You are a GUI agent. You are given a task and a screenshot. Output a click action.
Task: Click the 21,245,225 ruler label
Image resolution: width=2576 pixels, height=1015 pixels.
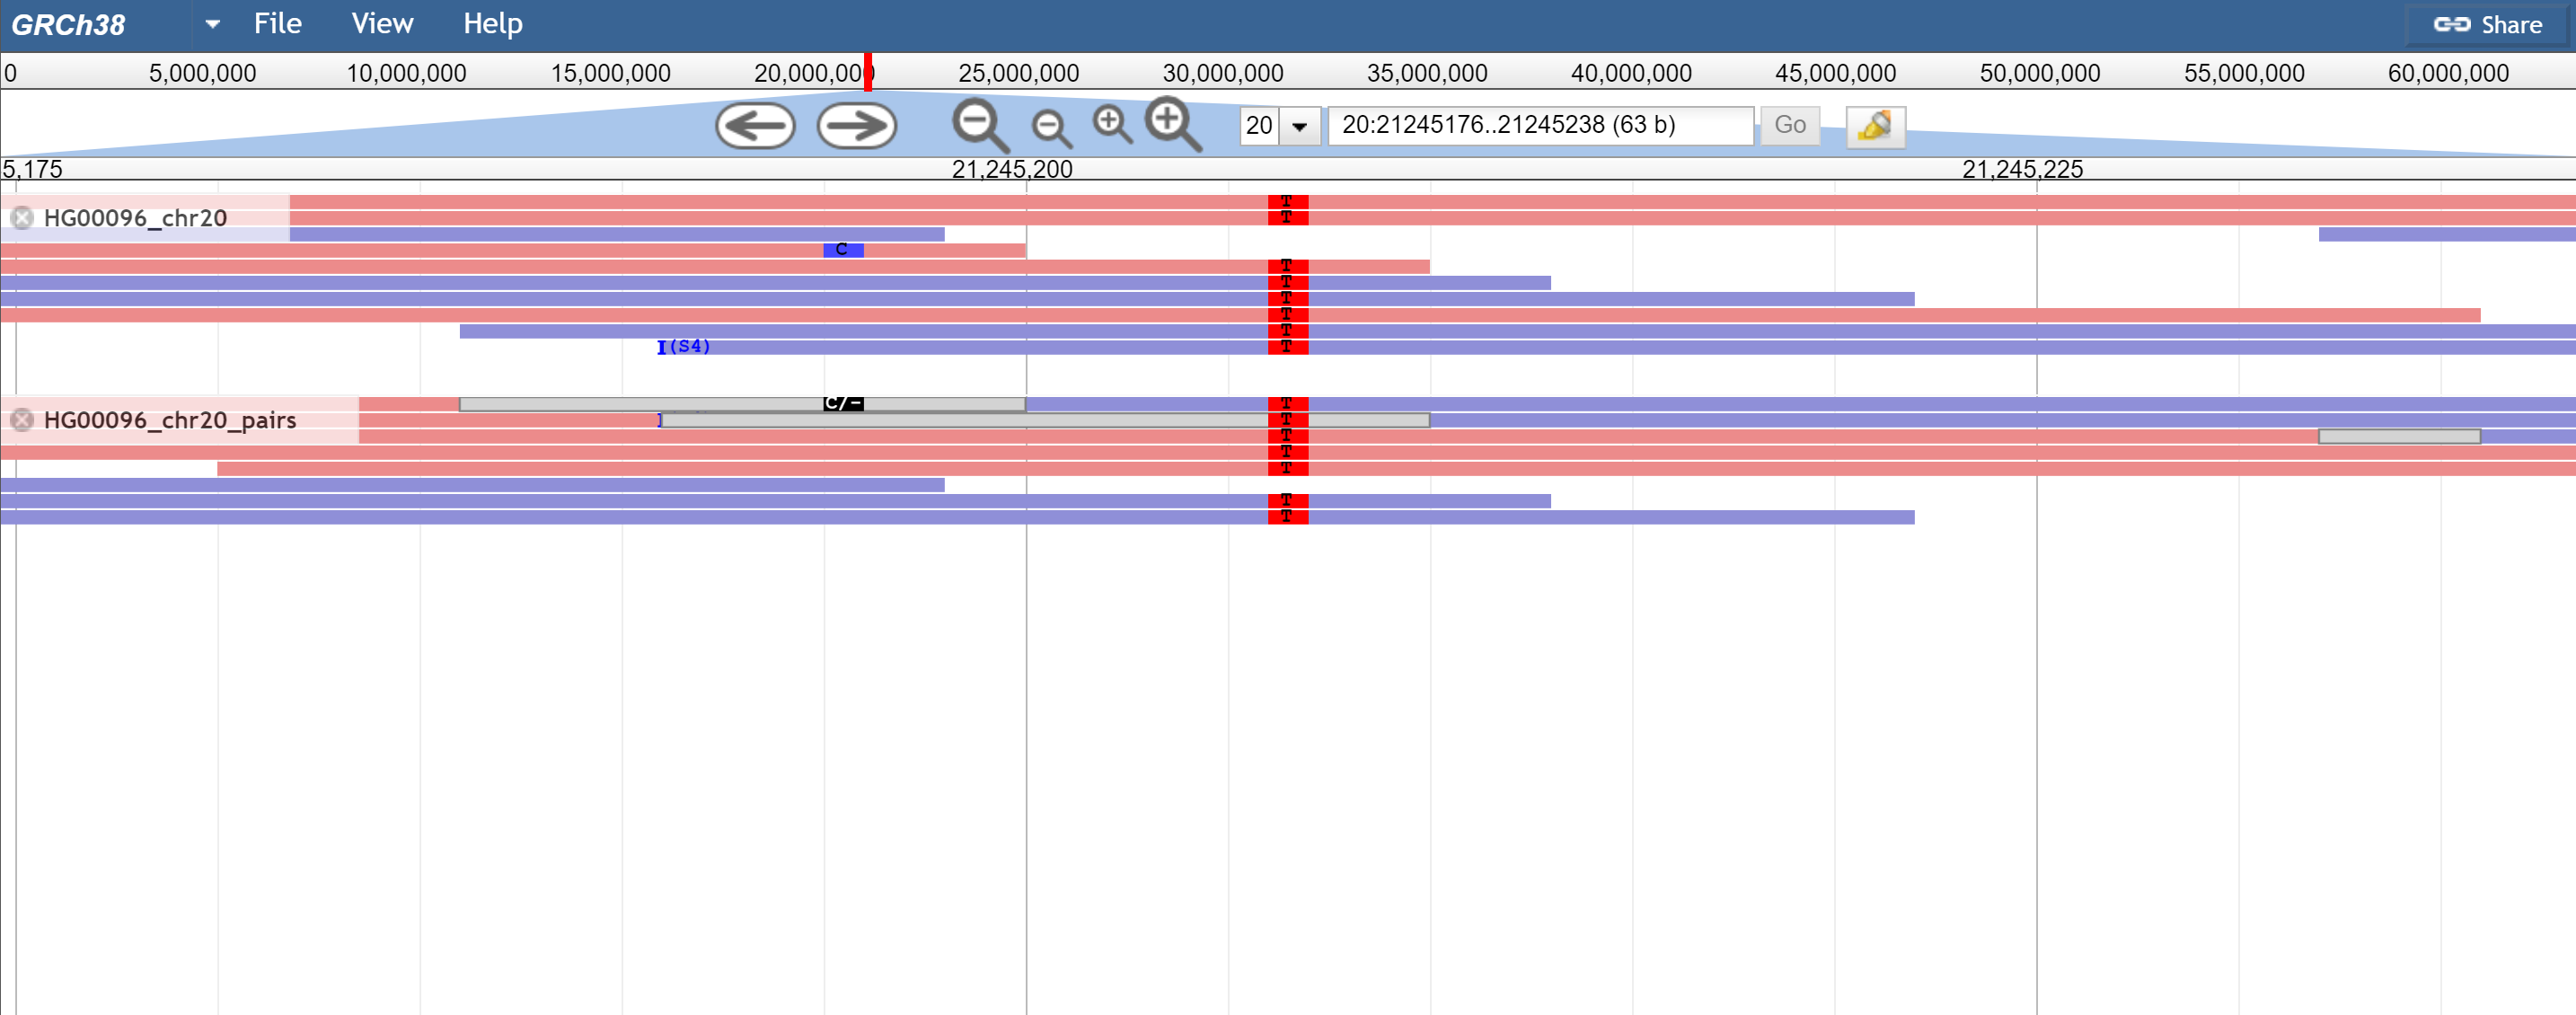[2022, 169]
